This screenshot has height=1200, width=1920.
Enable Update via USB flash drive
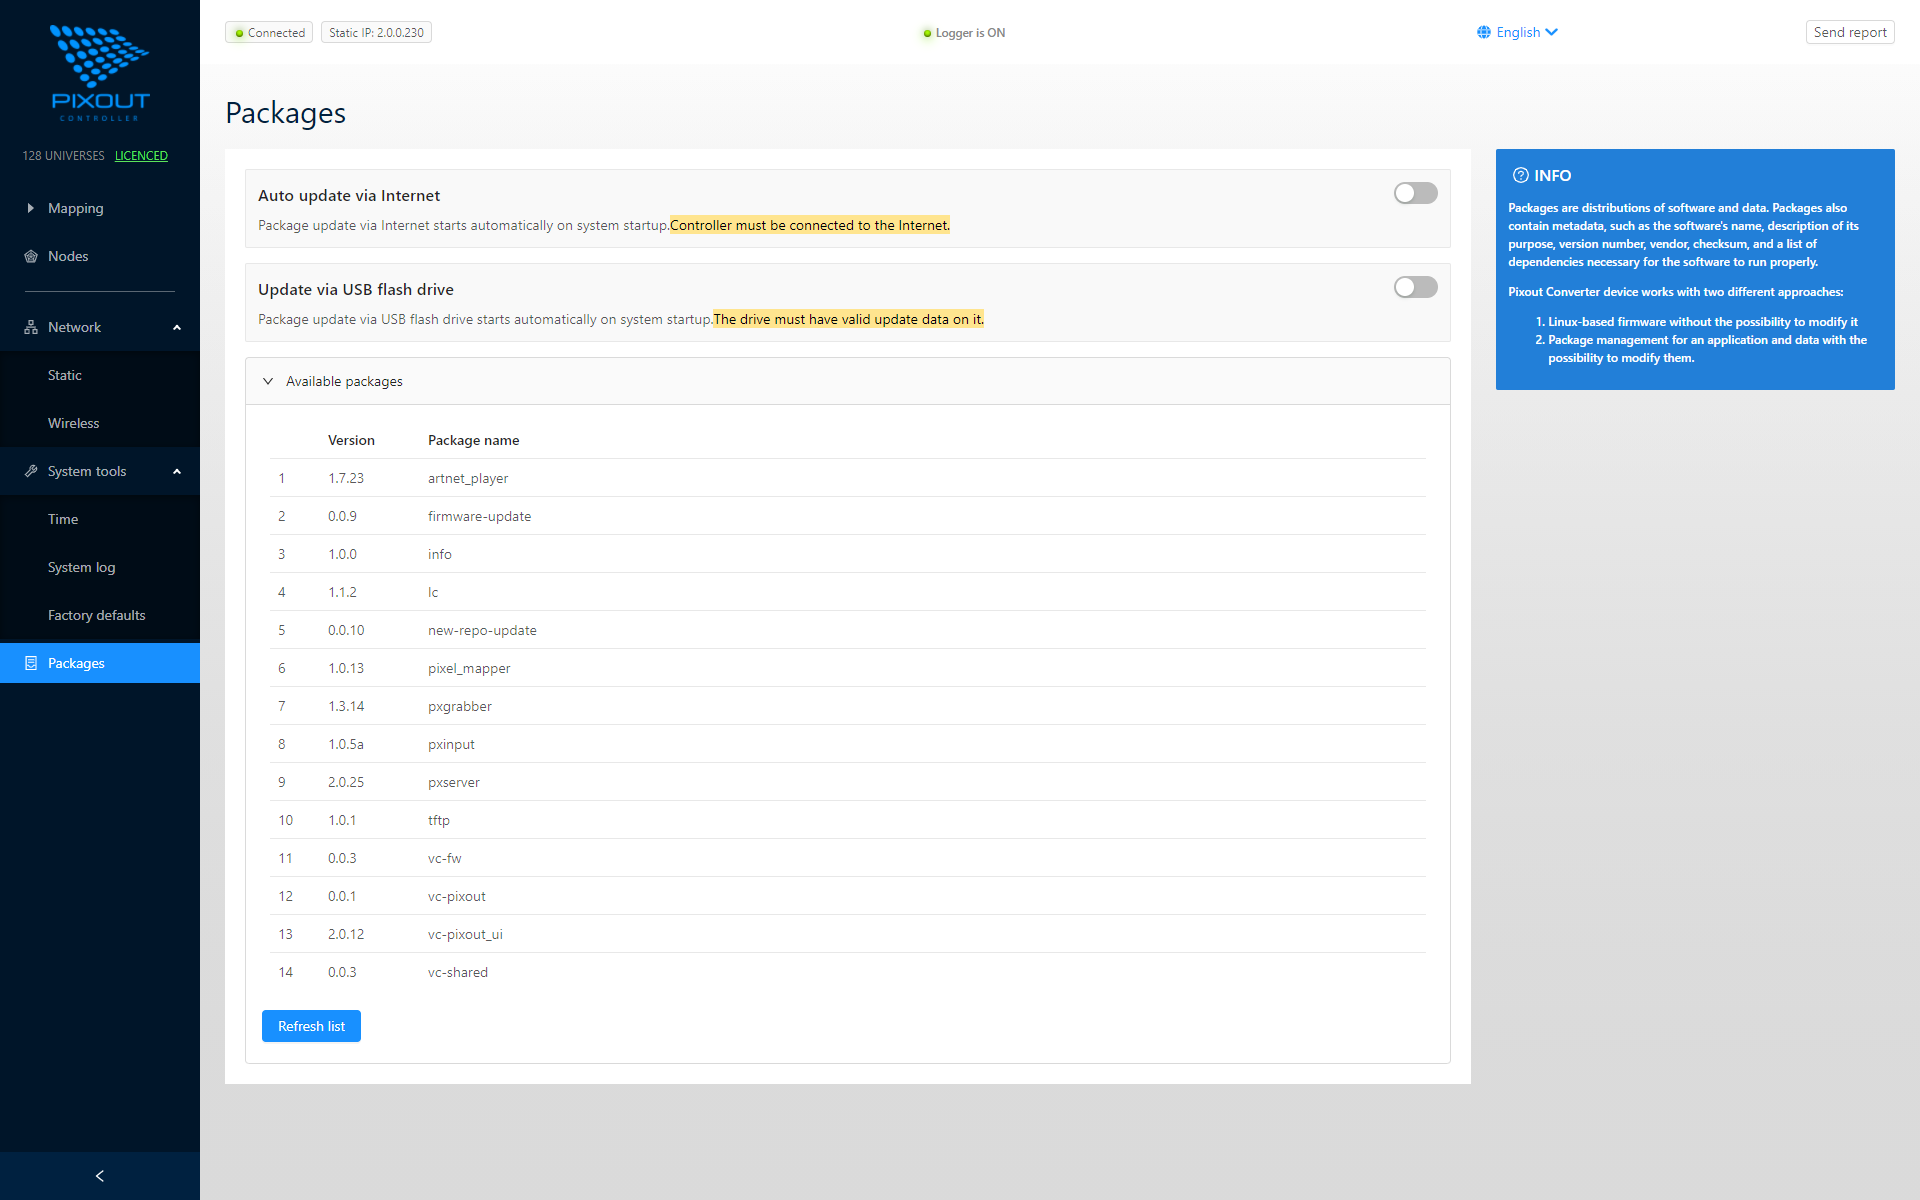1415,287
